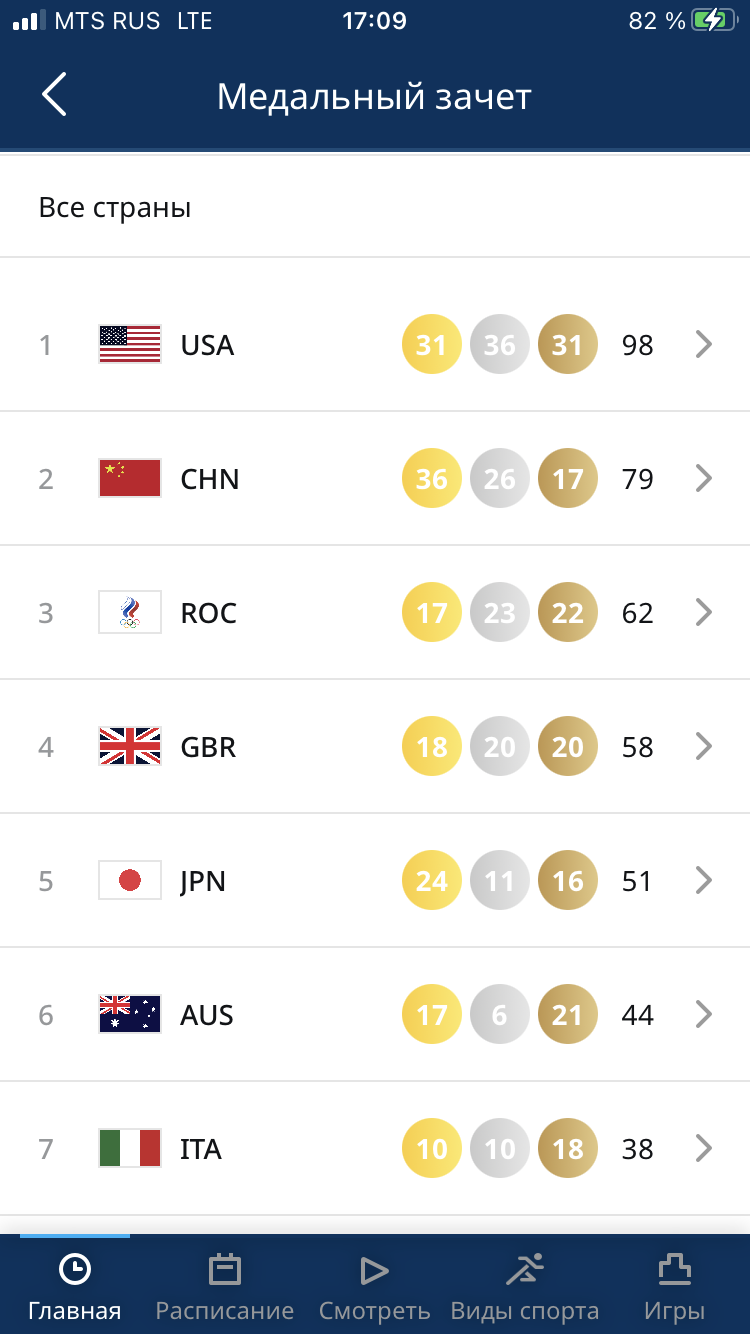
Task: Select the Все страны heading
Action: (115, 208)
